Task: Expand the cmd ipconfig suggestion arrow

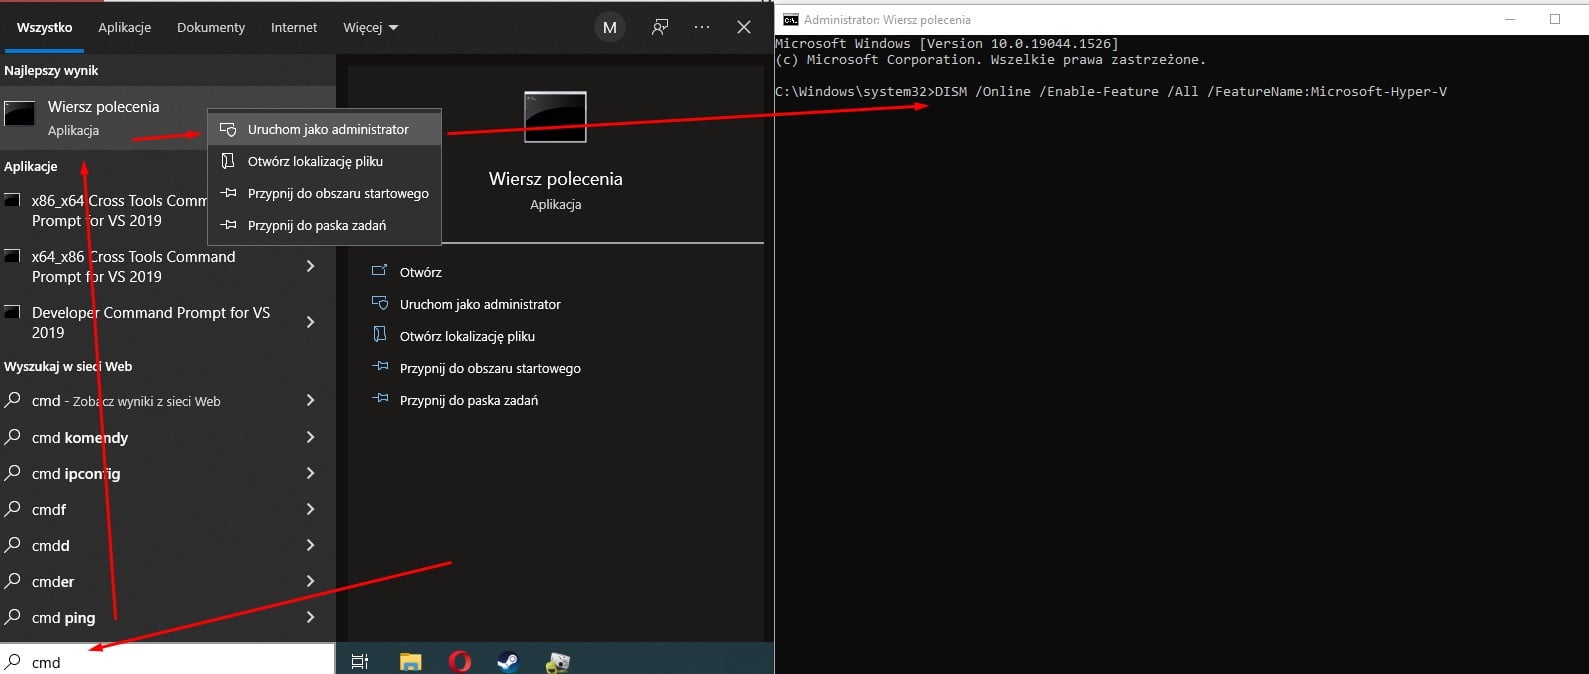Action: coord(310,473)
